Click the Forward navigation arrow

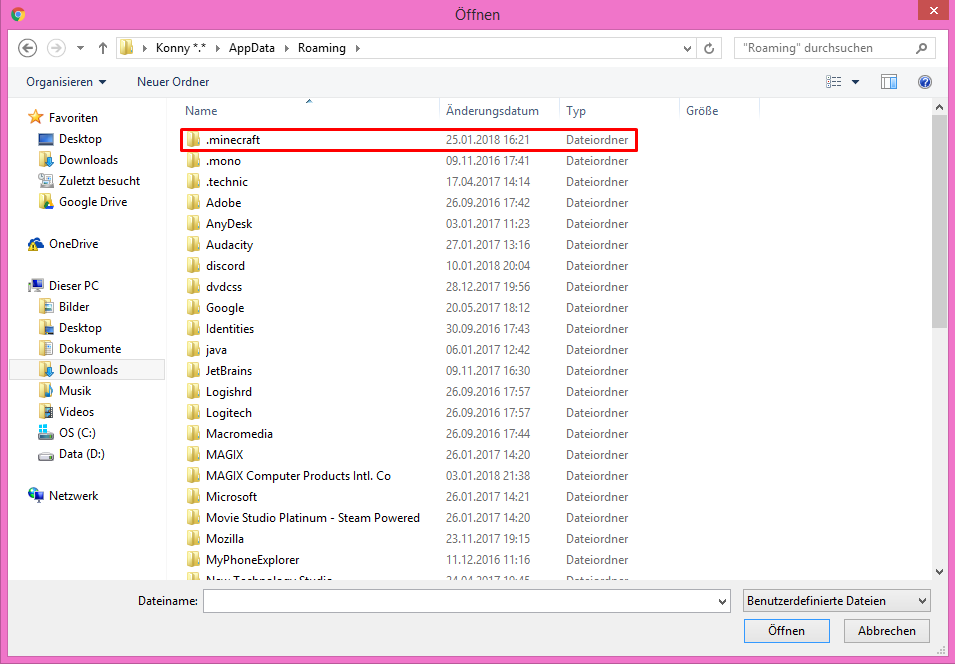click(x=56, y=48)
